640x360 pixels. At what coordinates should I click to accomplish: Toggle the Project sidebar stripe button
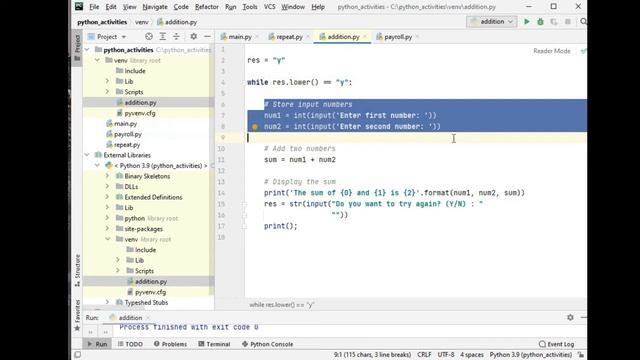tap(77, 47)
